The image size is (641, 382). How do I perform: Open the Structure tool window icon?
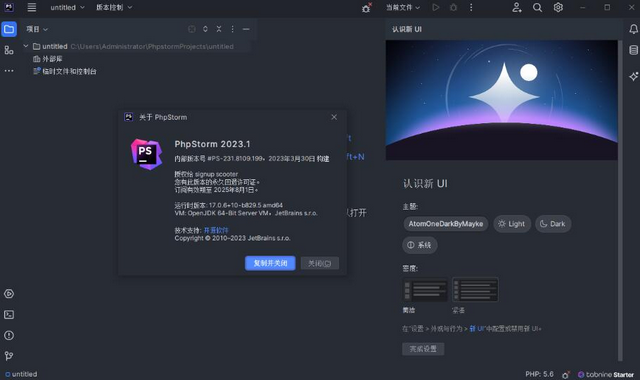[x=9, y=50]
